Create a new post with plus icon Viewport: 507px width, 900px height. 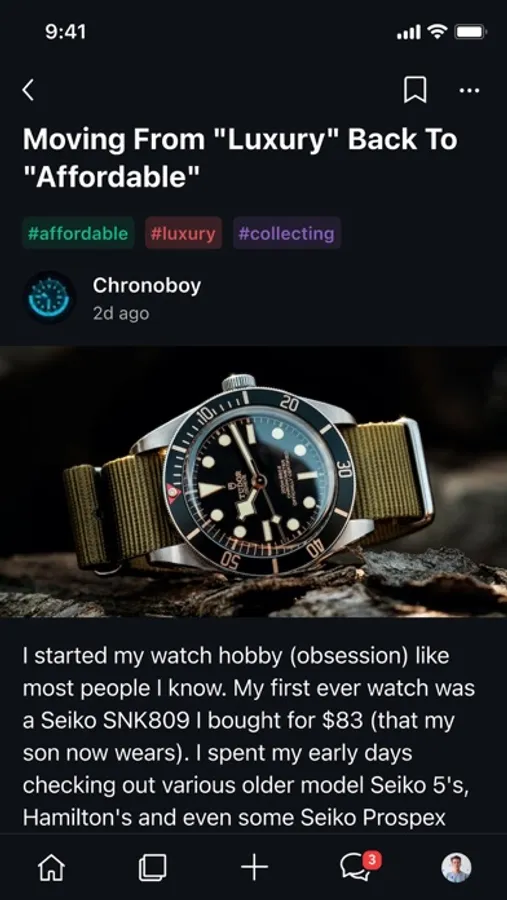coord(254,867)
